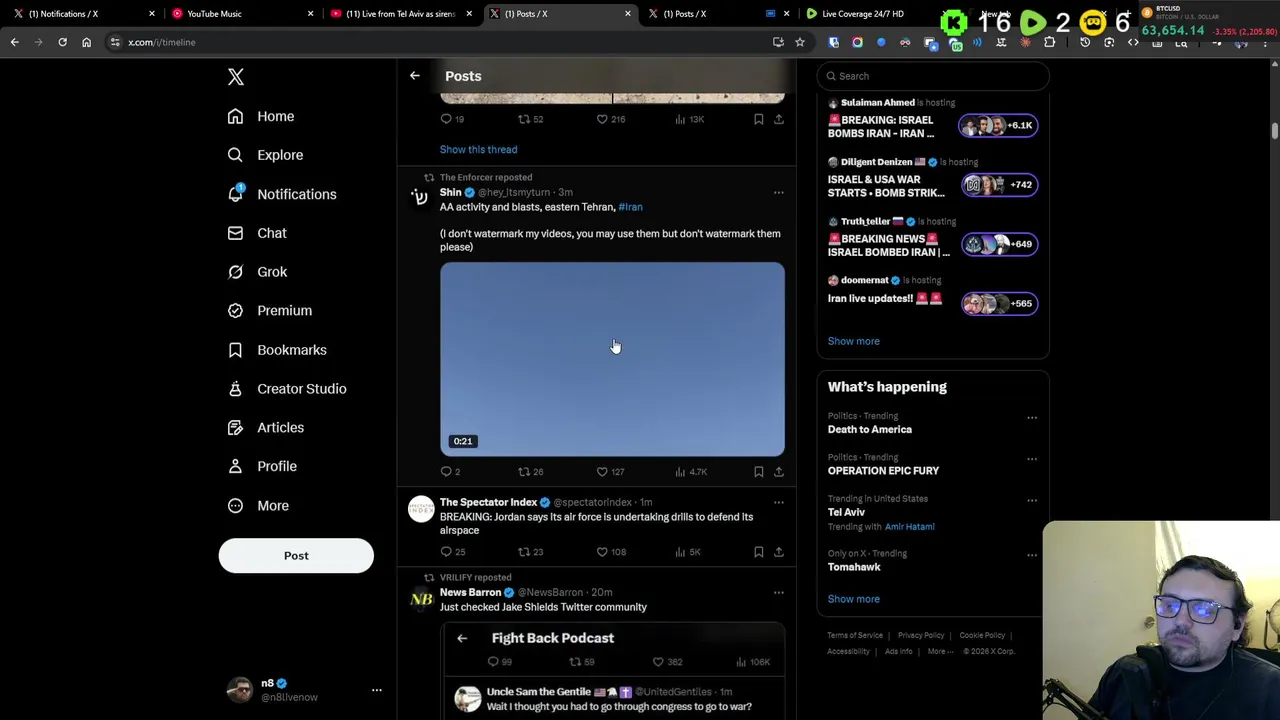Image resolution: width=1280 pixels, height=720 pixels.
Task: Repost Shin's post with 26 reposts
Action: tap(530, 471)
